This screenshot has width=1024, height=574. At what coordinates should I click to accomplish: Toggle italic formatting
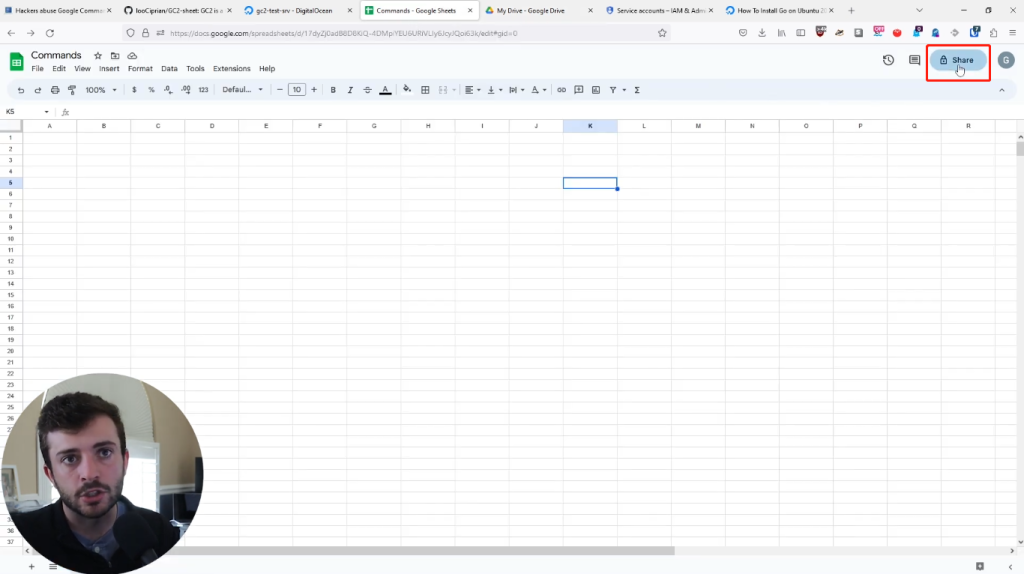[350, 90]
